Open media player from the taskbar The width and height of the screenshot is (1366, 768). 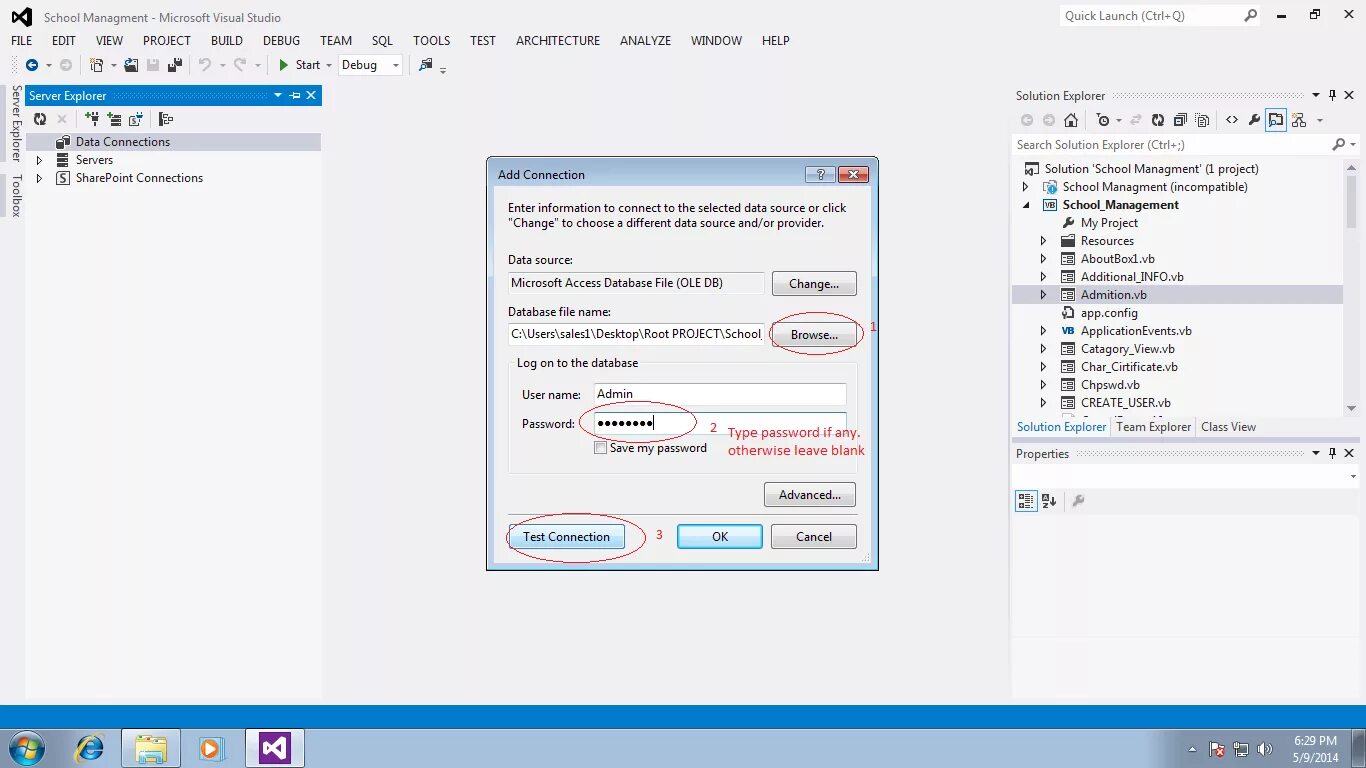click(x=211, y=748)
